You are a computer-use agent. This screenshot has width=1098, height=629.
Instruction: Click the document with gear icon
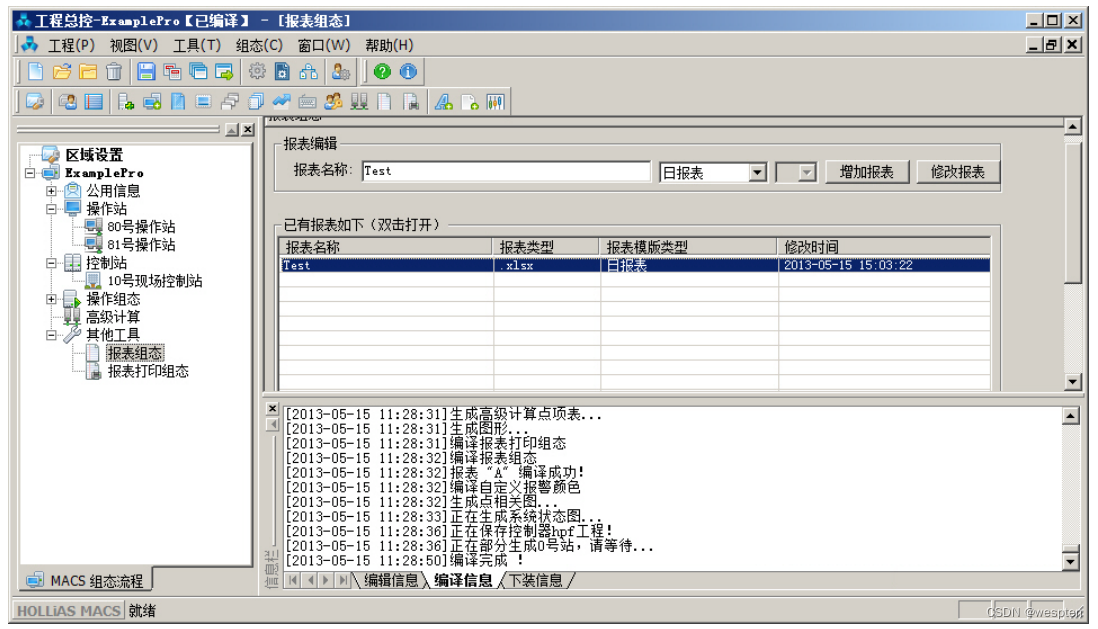point(282,71)
